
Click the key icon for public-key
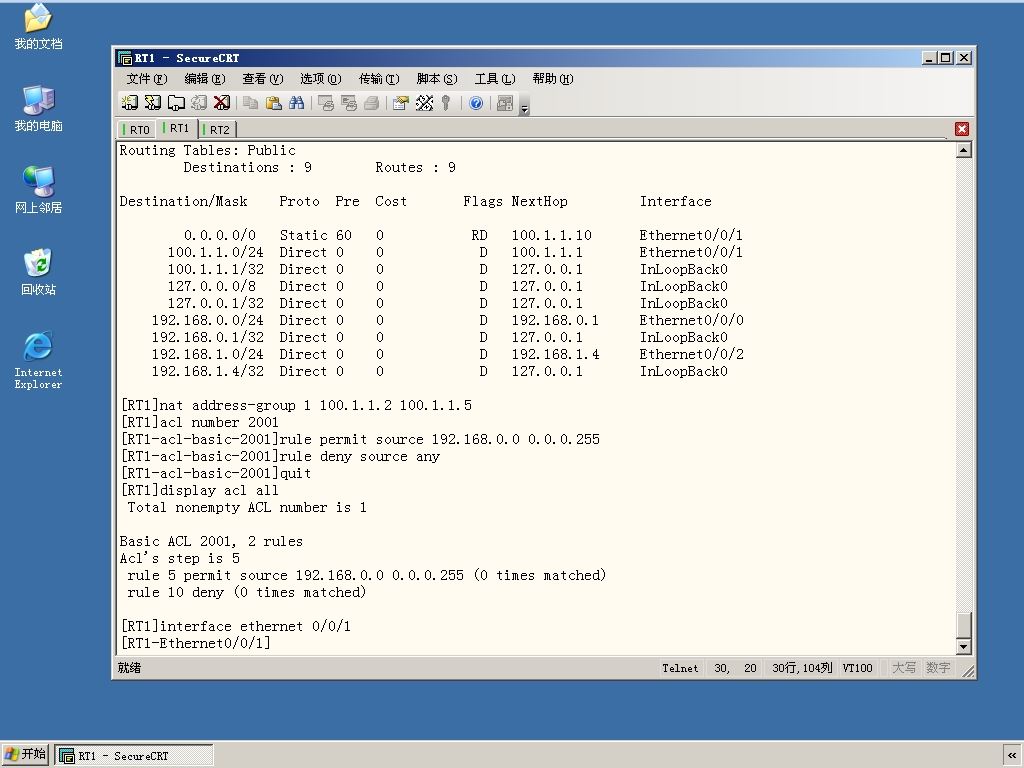coord(446,103)
